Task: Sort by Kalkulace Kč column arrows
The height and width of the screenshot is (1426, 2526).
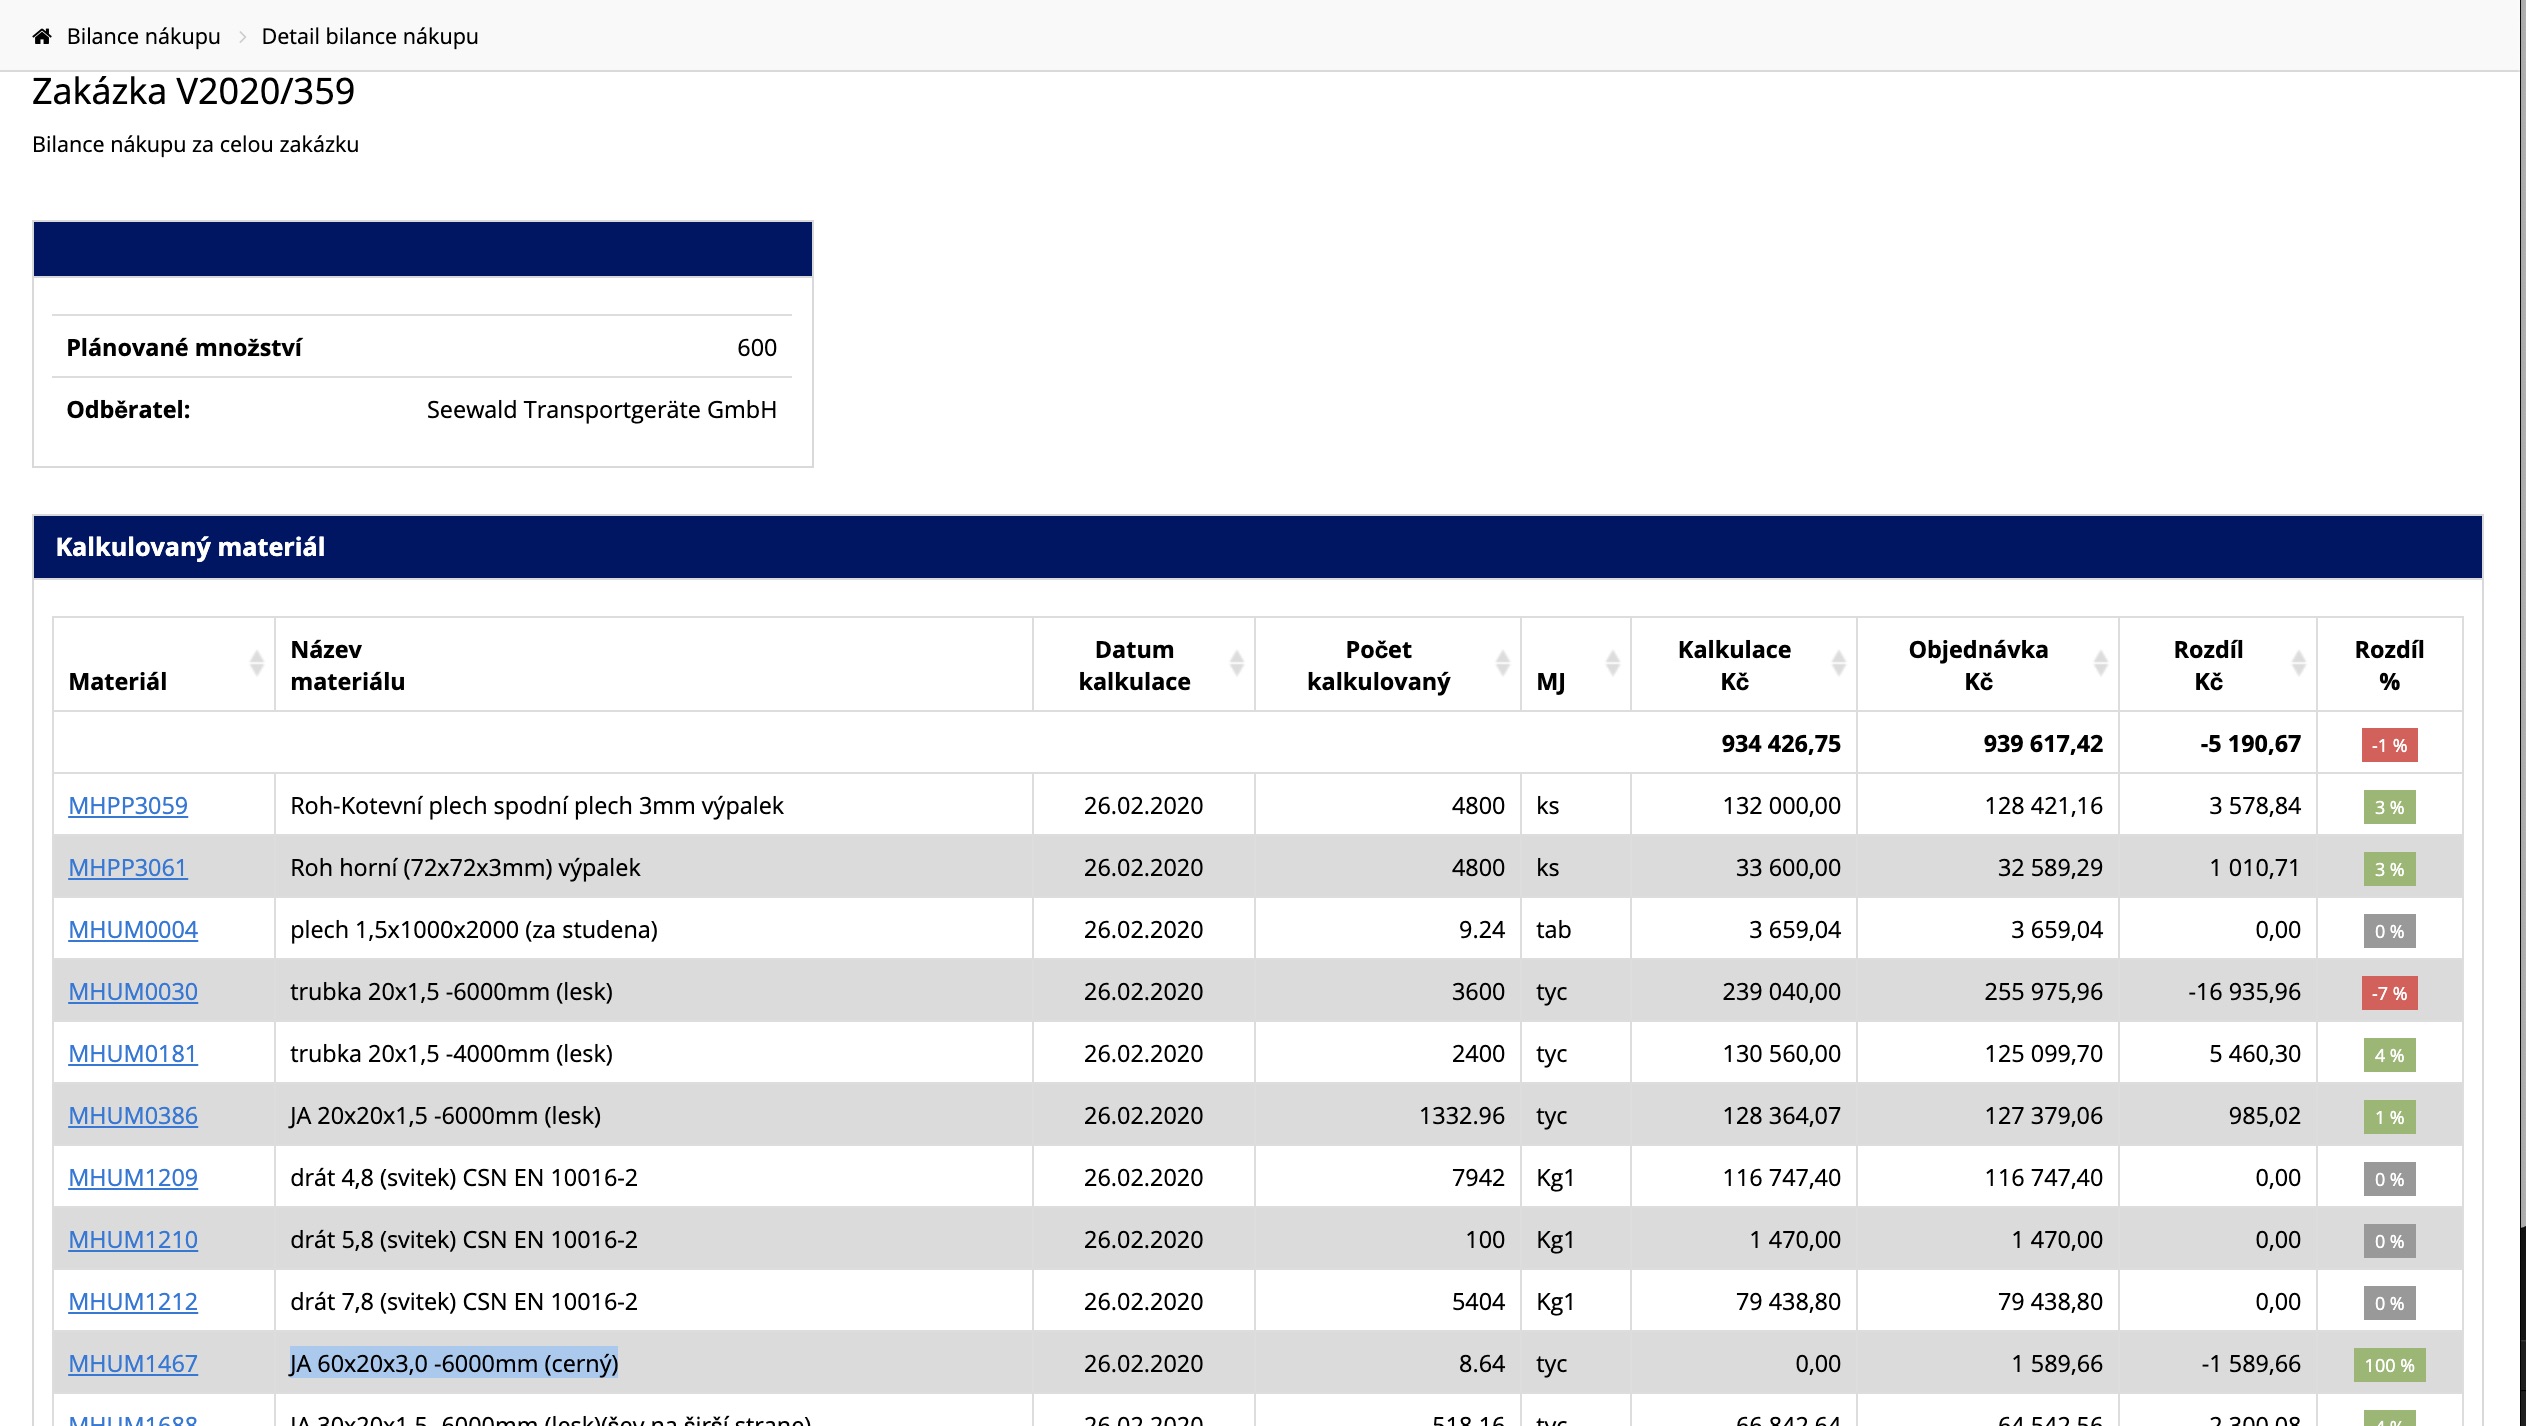Action: tap(1838, 663)
